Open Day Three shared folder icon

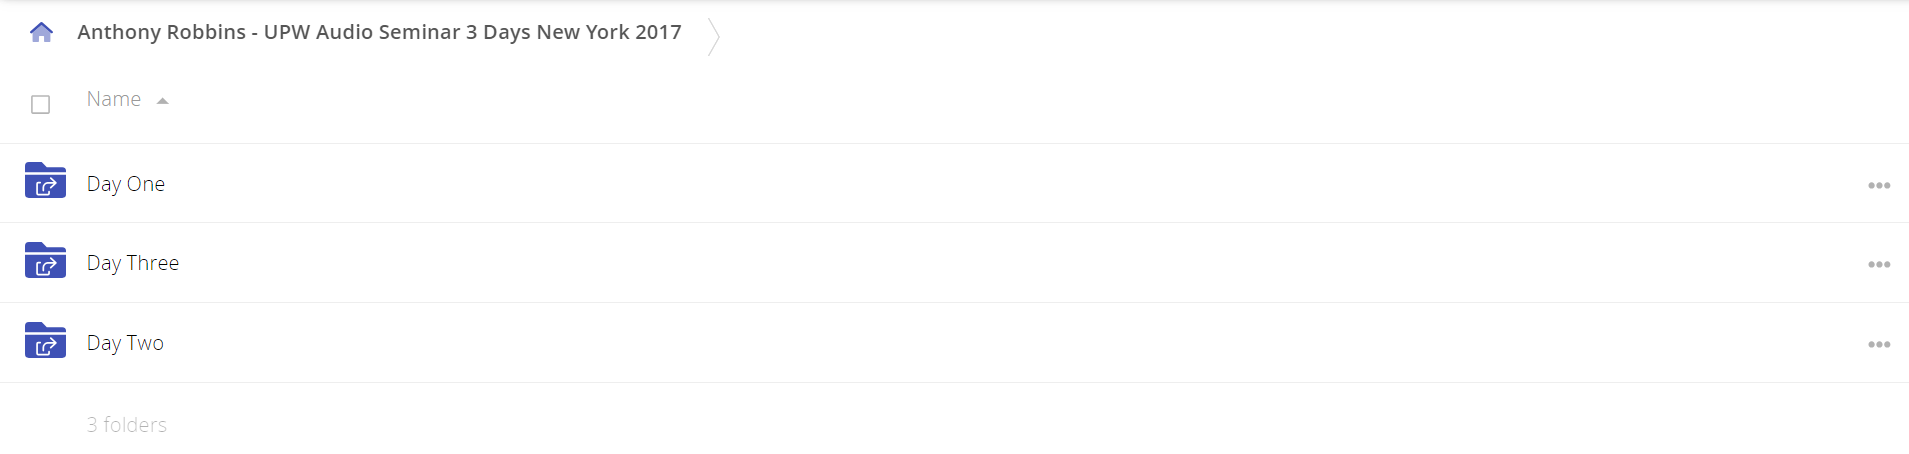pos(45,260)
